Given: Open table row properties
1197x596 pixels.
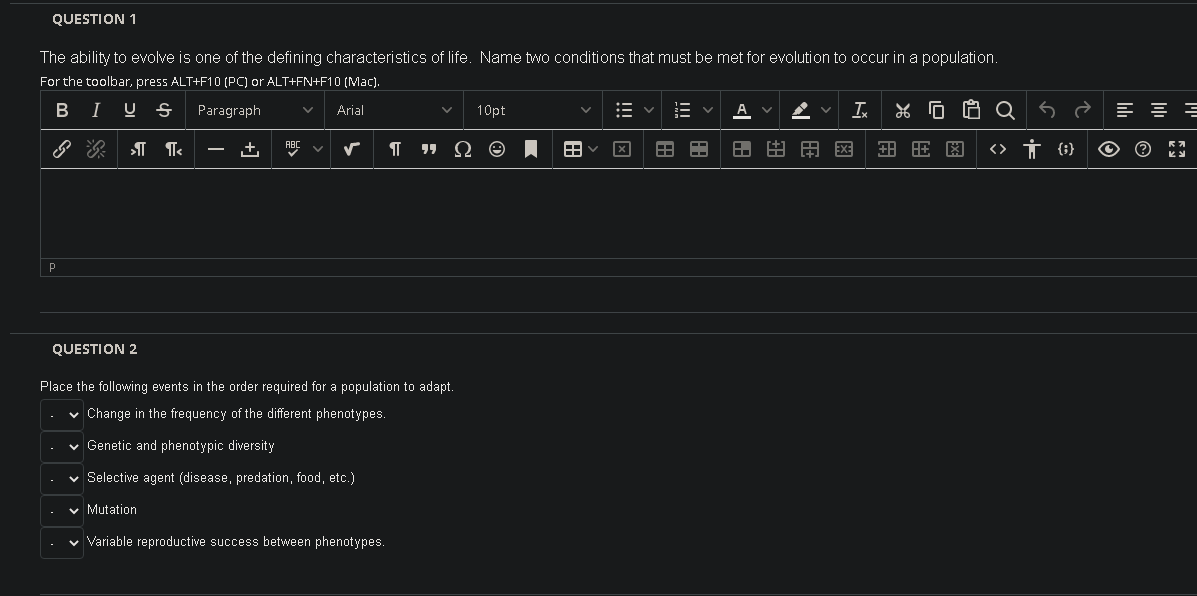Looking at the screenshot, I should [699, 150].
